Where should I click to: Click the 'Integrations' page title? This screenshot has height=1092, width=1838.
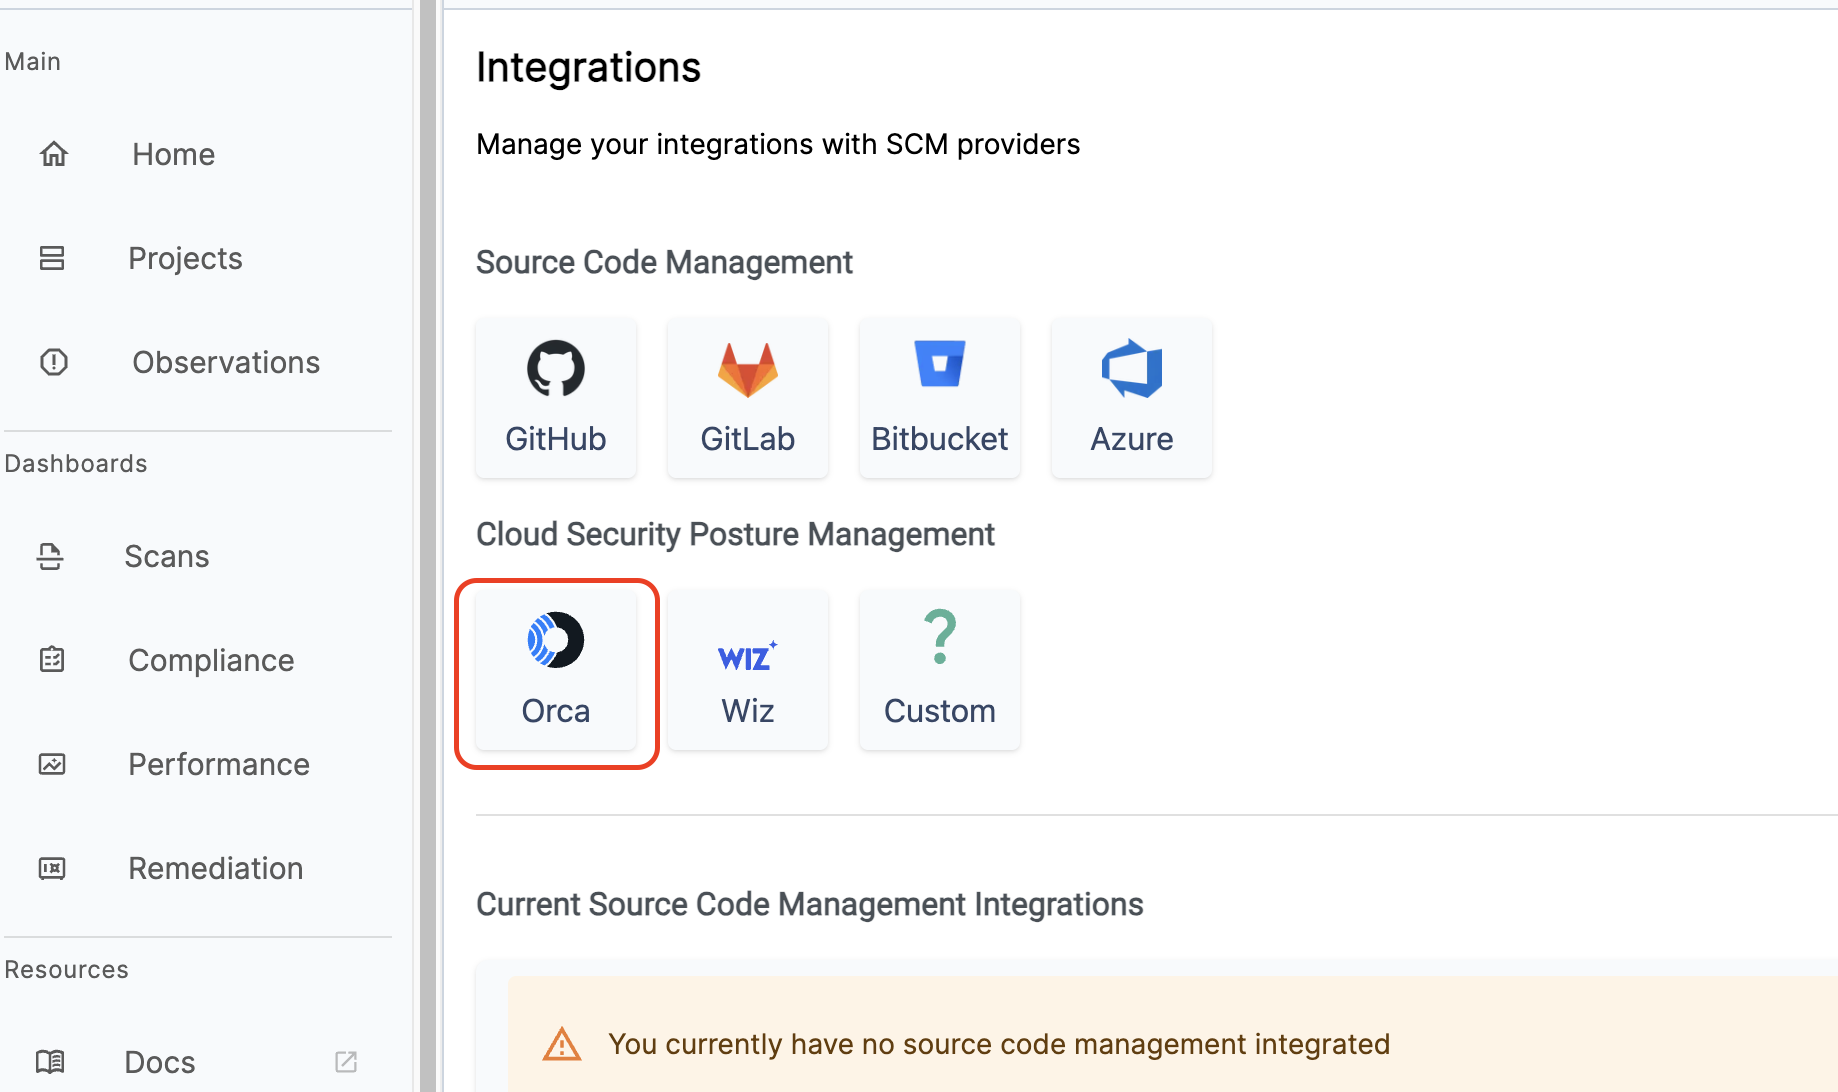pos(588,67)
